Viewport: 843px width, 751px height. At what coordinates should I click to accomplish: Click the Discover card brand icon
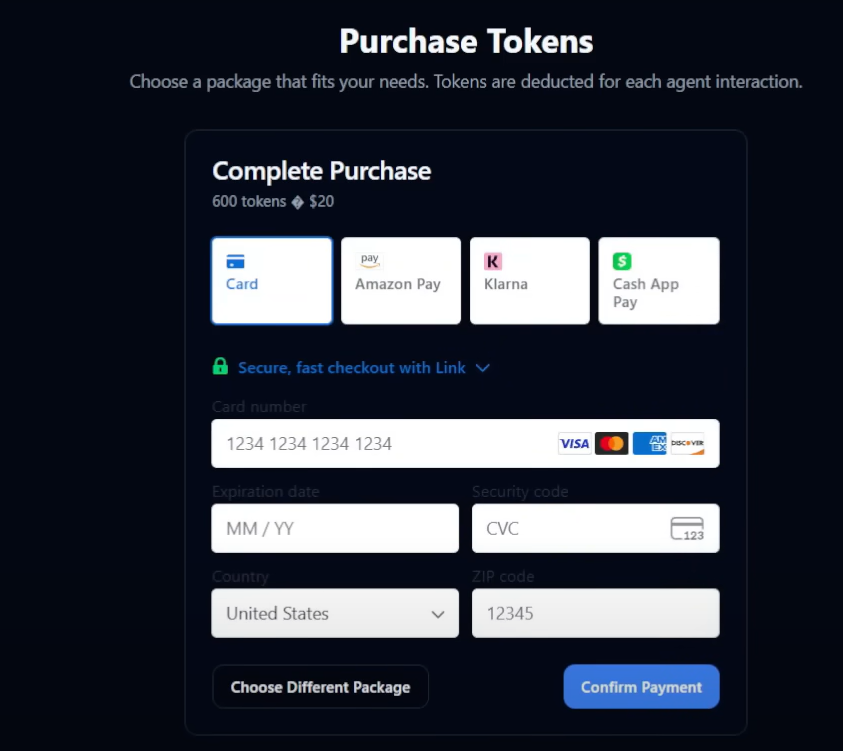point(688,443)
